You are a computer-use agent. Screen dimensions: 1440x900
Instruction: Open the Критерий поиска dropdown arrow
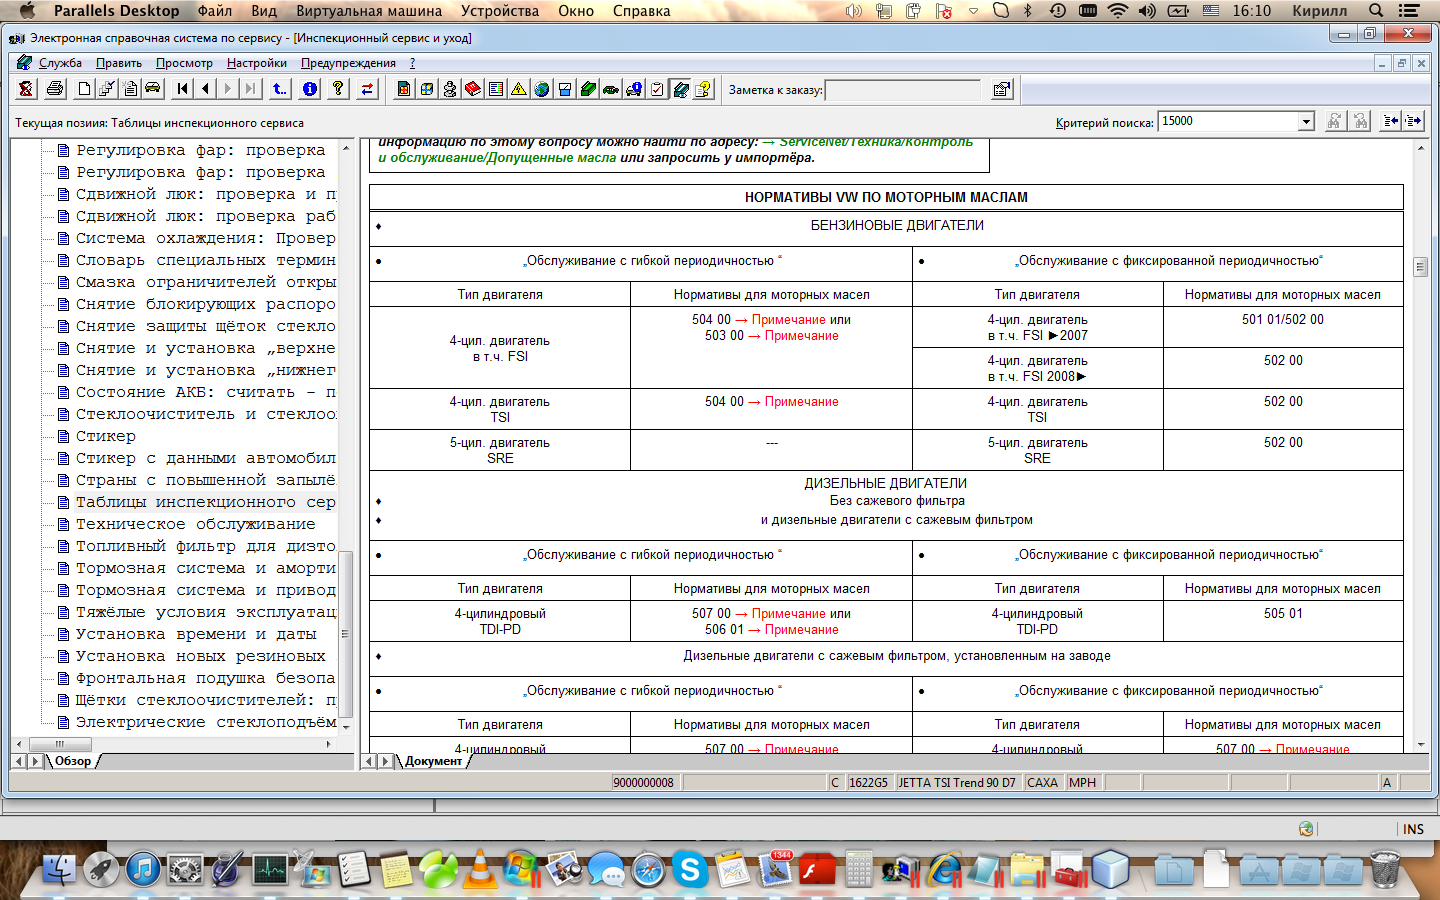(x=1305, y=122)
